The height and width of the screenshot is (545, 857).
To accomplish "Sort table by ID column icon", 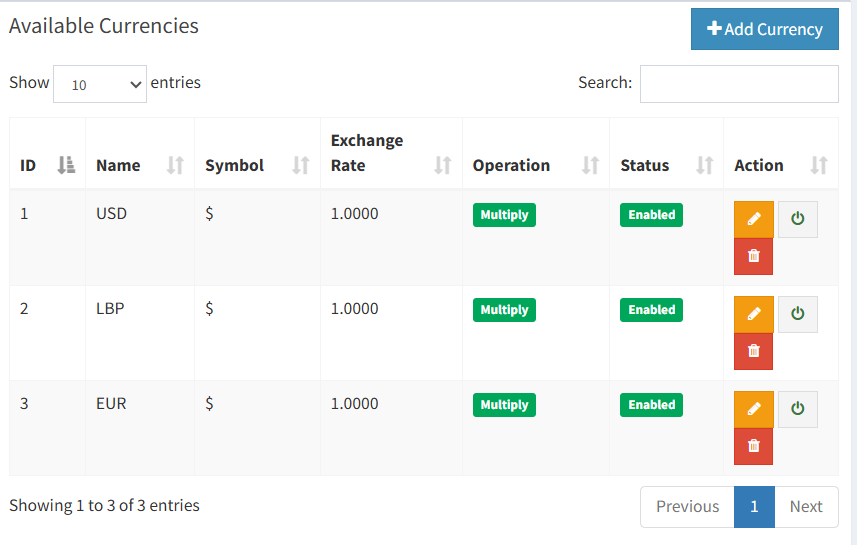I will coord(66,165).
